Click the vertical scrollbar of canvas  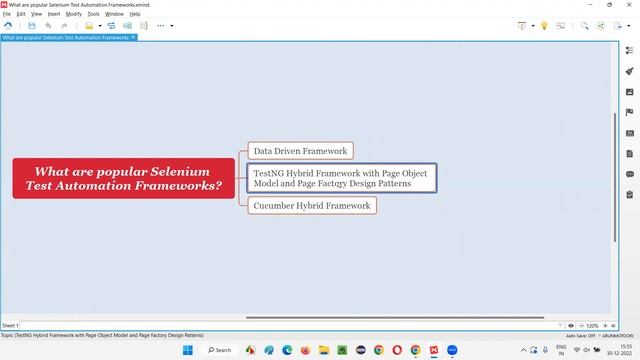click(615, 177)
